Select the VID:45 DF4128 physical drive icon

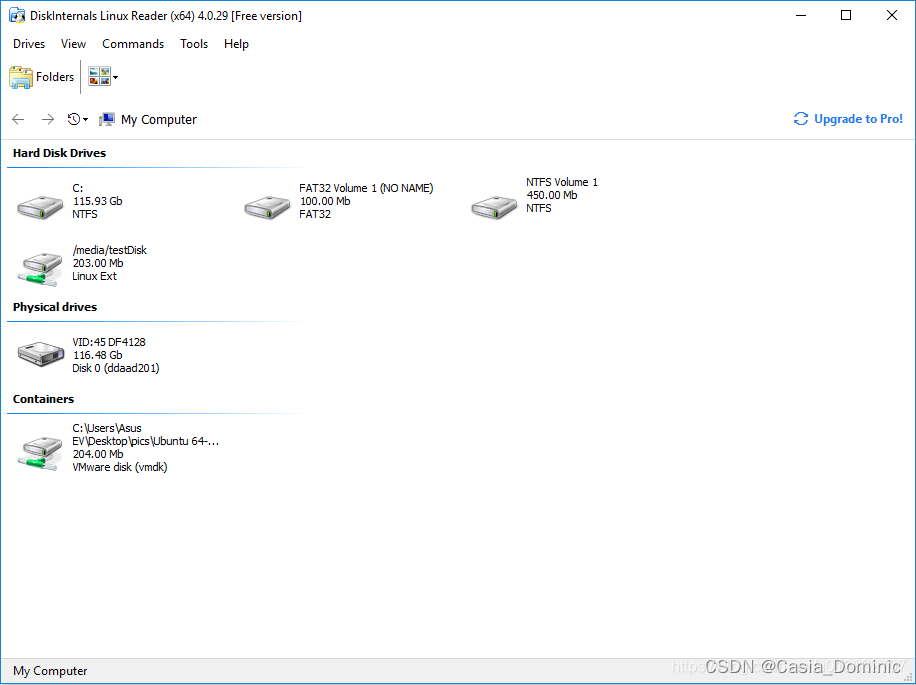pos(40,354)
